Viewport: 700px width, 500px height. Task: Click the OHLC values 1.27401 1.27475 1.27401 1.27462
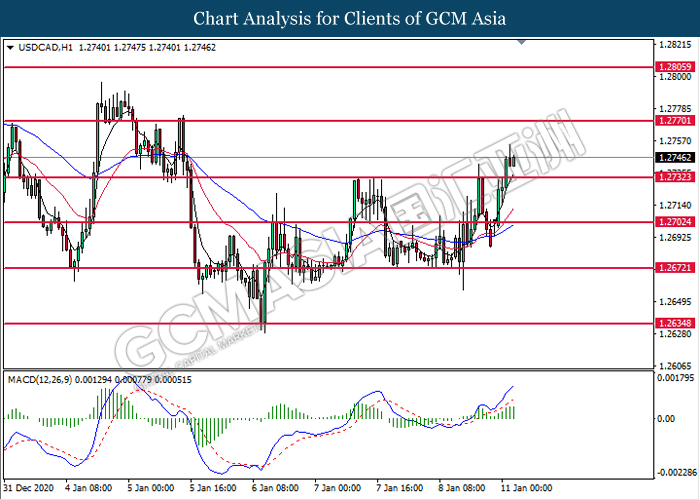[147, 47]
